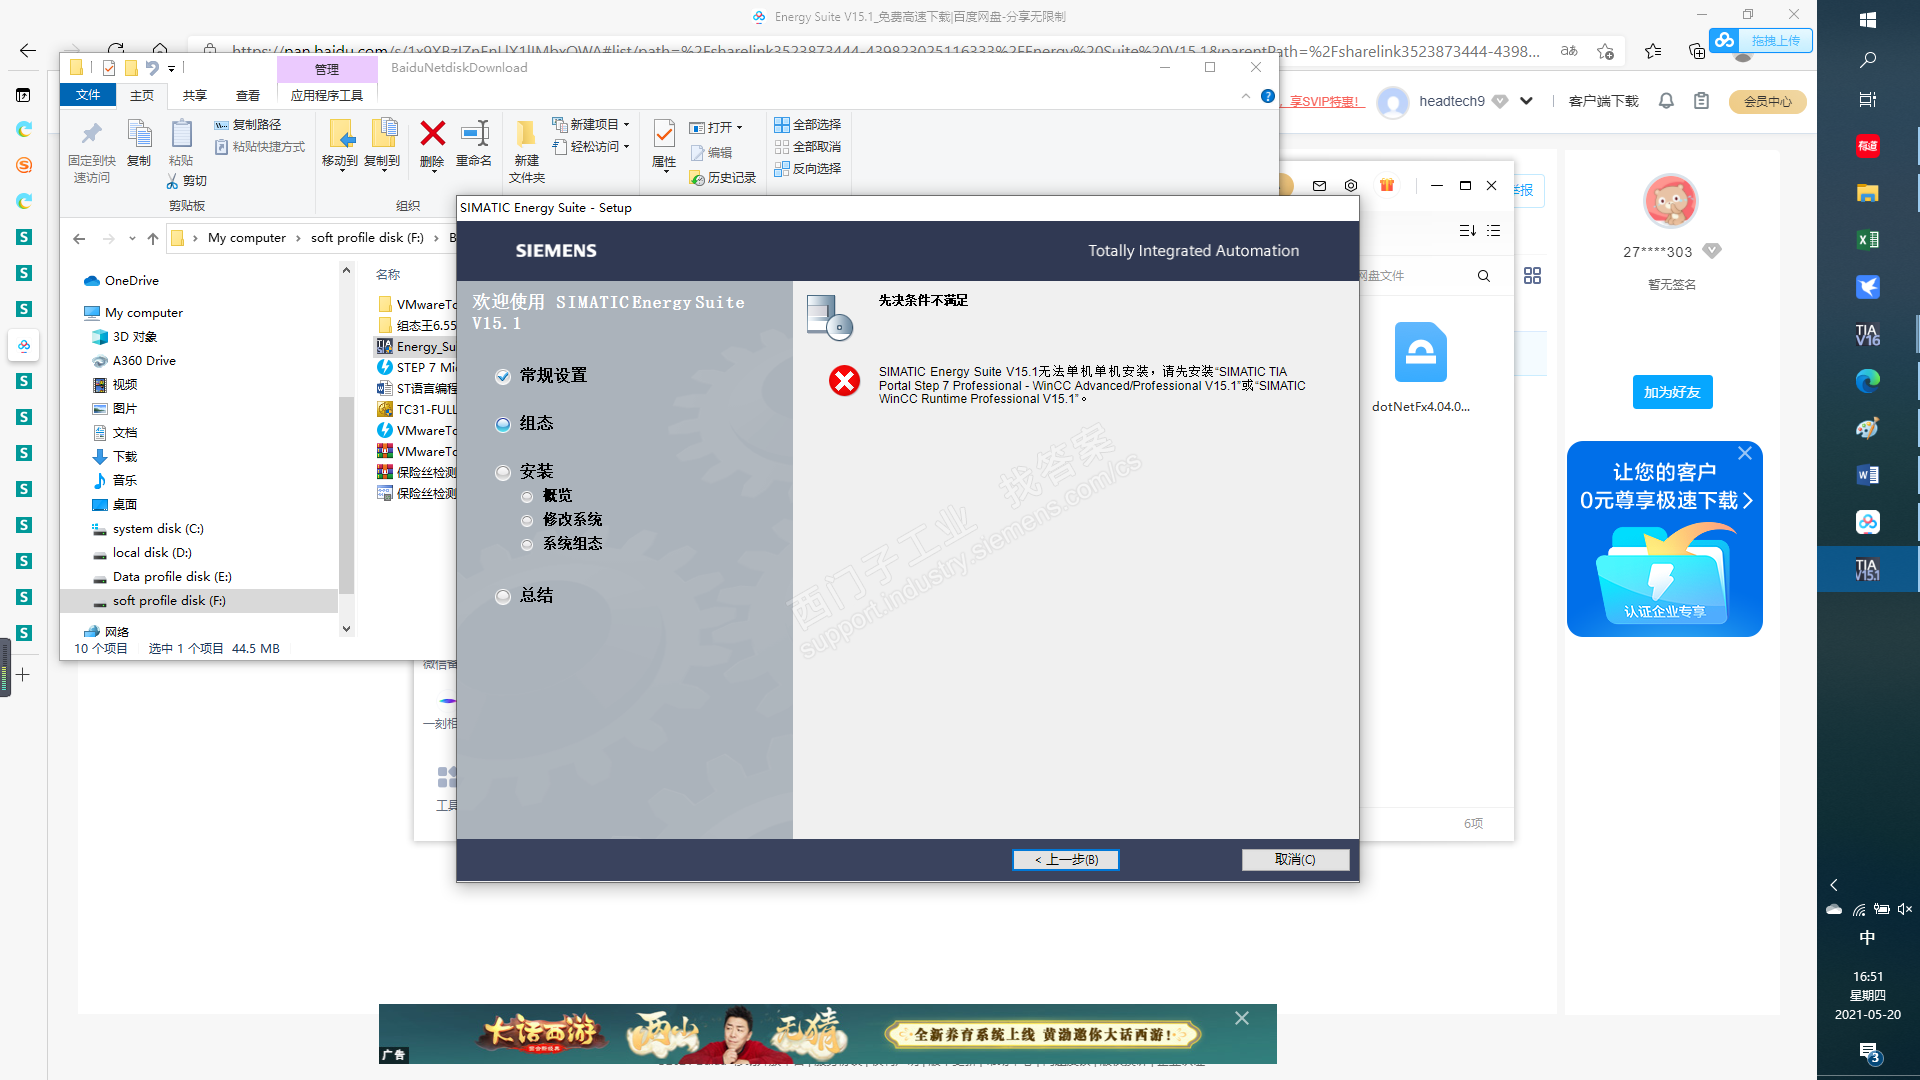Select the 安装 setup step radio
Image resolution: width=1920 pixels, height=1080 pixels.
tap(503, 473)
